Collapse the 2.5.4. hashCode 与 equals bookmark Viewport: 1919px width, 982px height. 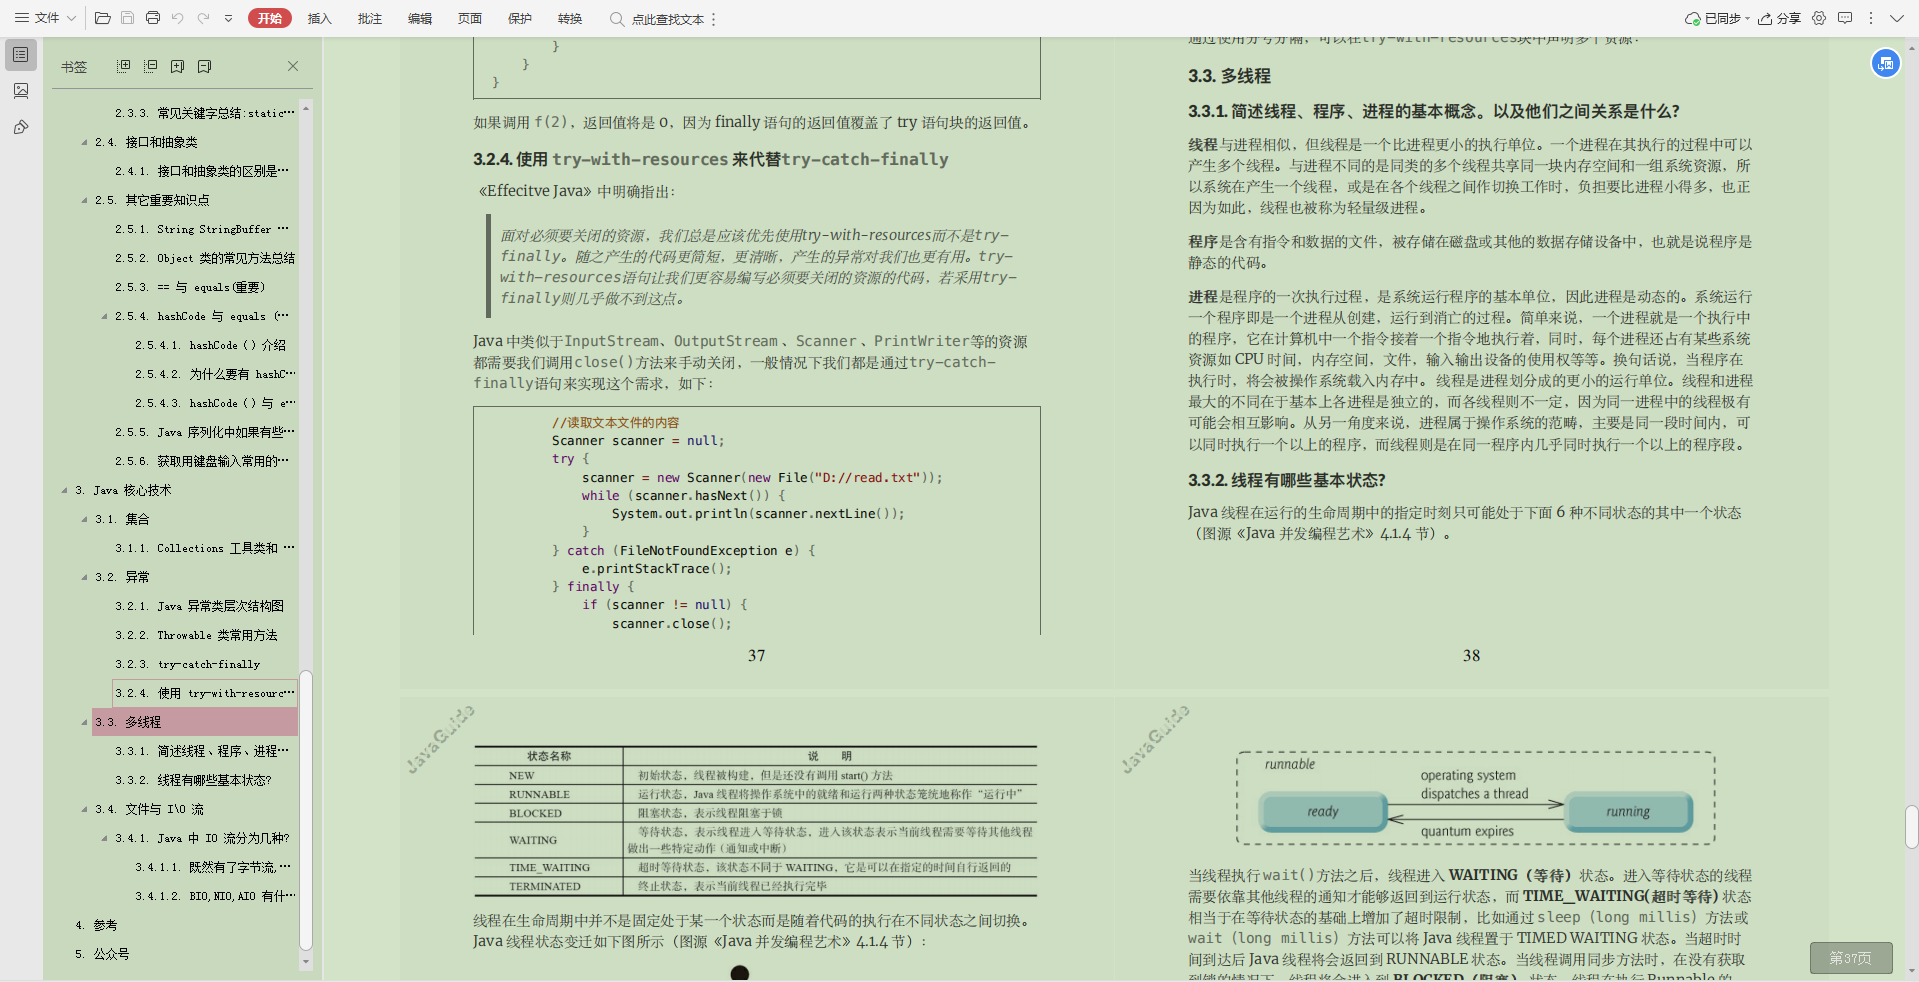pyautogui.click(x=105, y=316)
